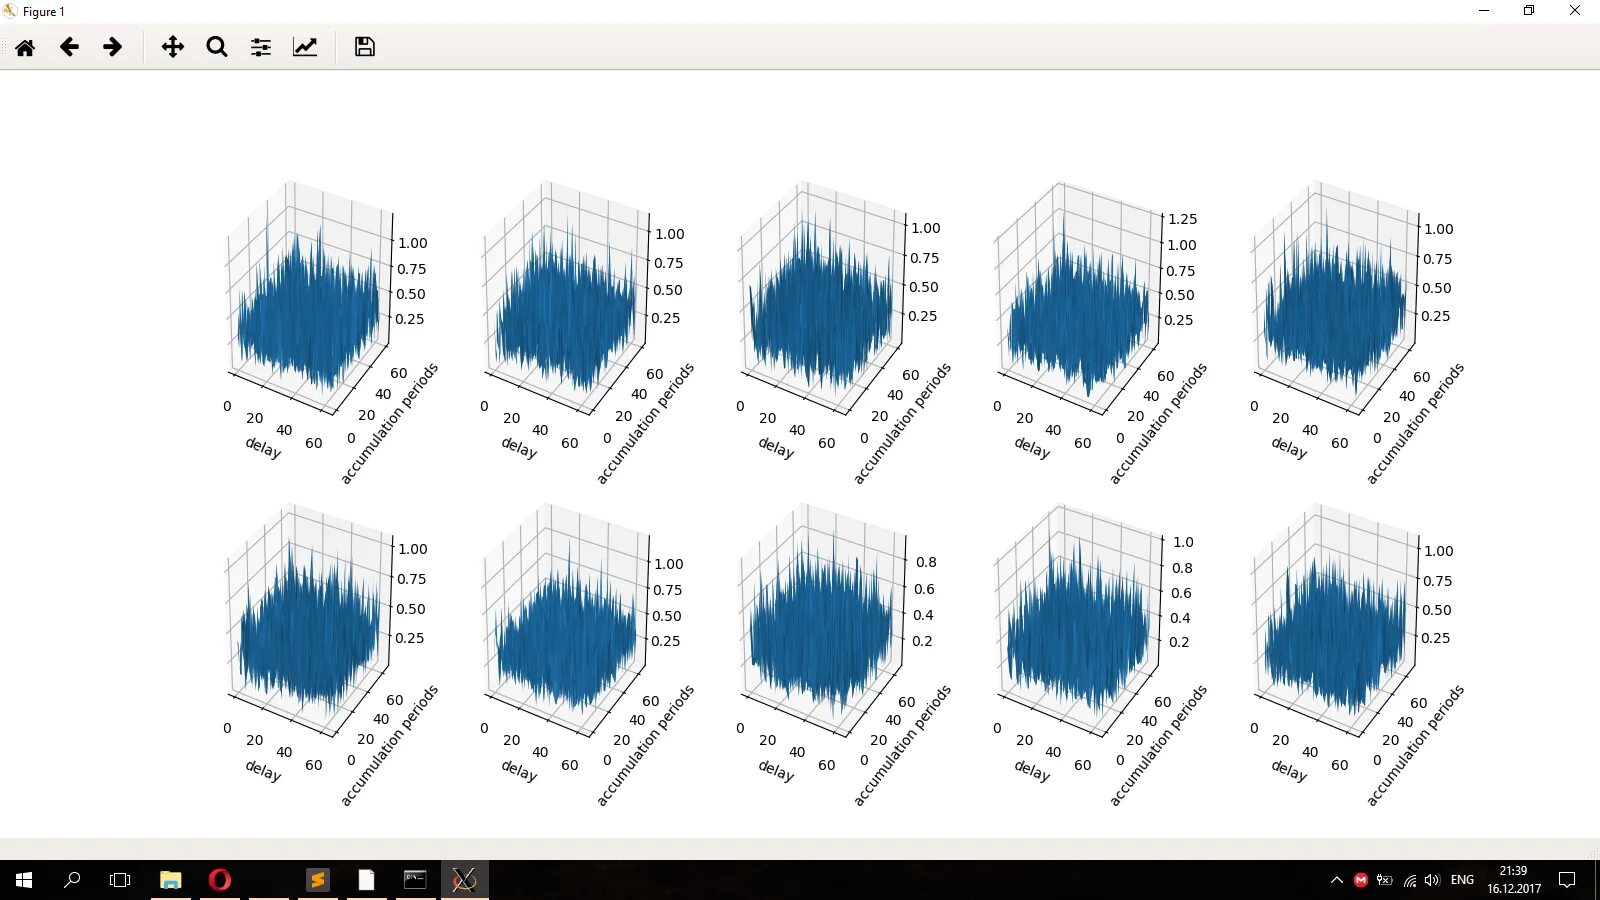Open Wi-Fi network tray icon
This screenshot has width=1600, height=900.
pyautogui.click(x=1409, y=880)
